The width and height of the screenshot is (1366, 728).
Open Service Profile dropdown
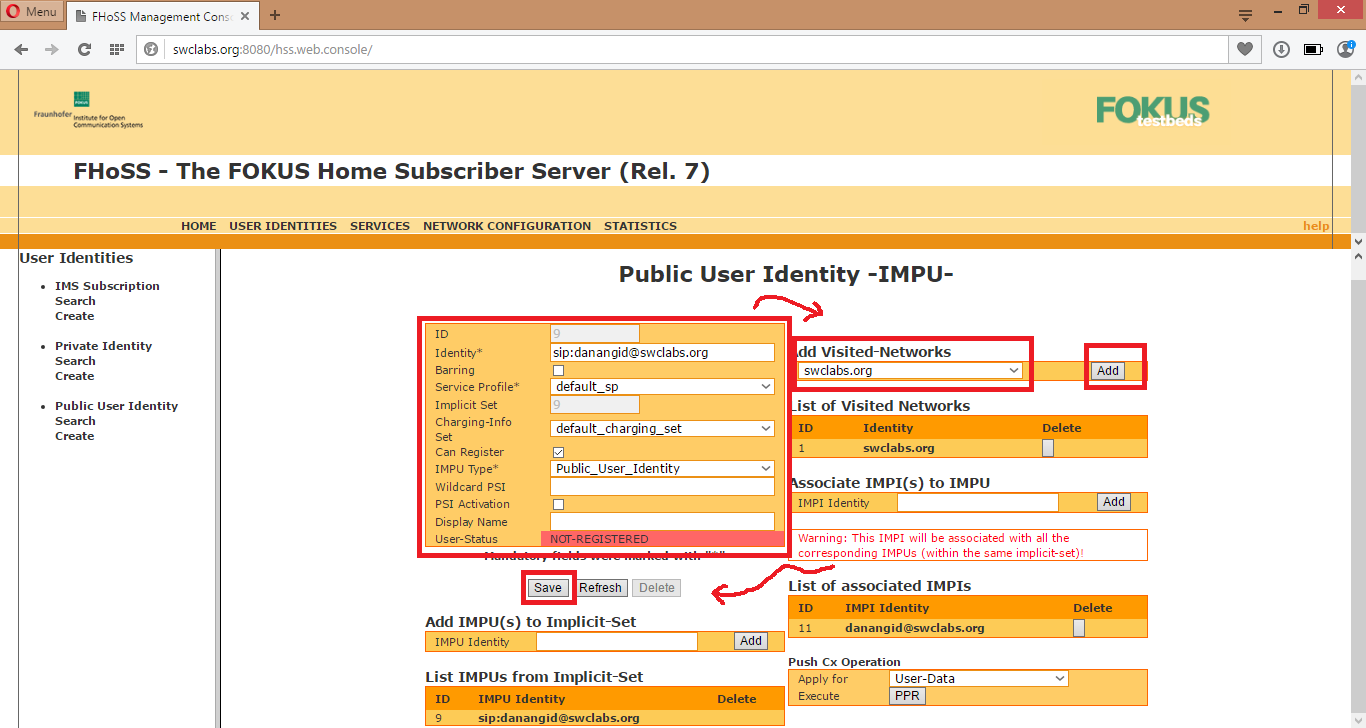click(x=662, y=387)
